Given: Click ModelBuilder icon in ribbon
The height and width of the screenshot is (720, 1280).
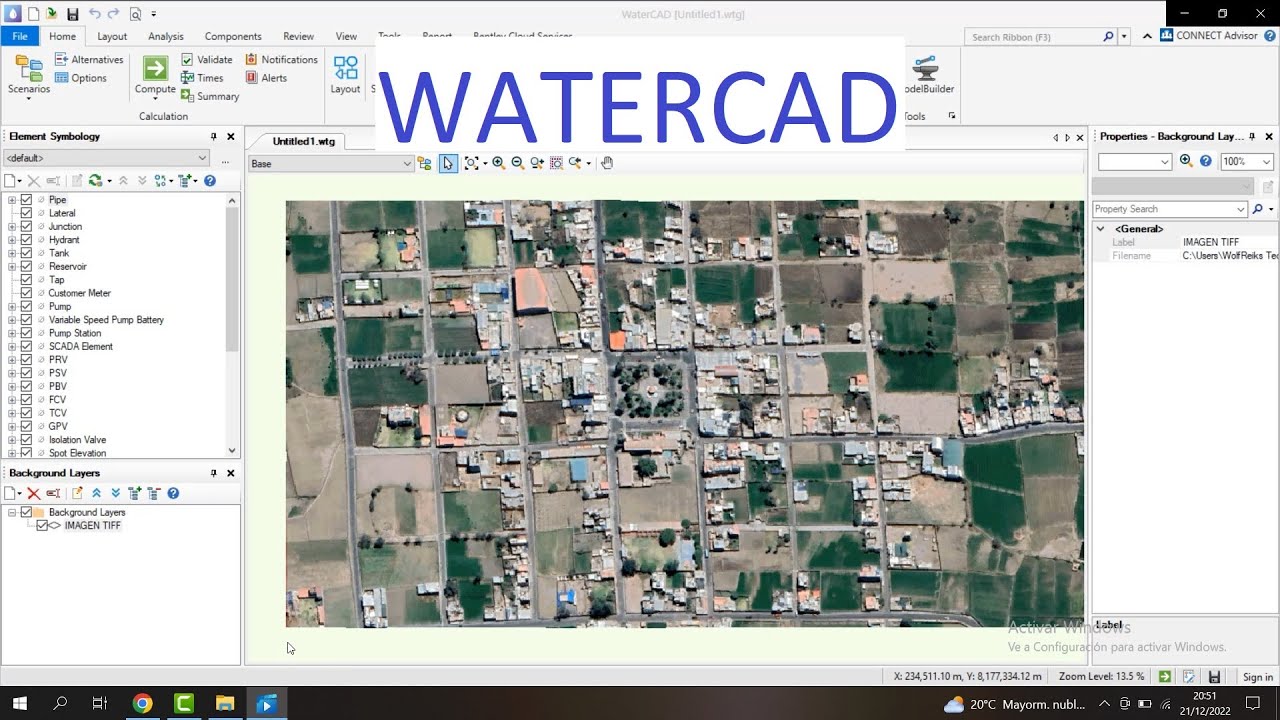Looking at the screenshot, I should coord(926,68).
